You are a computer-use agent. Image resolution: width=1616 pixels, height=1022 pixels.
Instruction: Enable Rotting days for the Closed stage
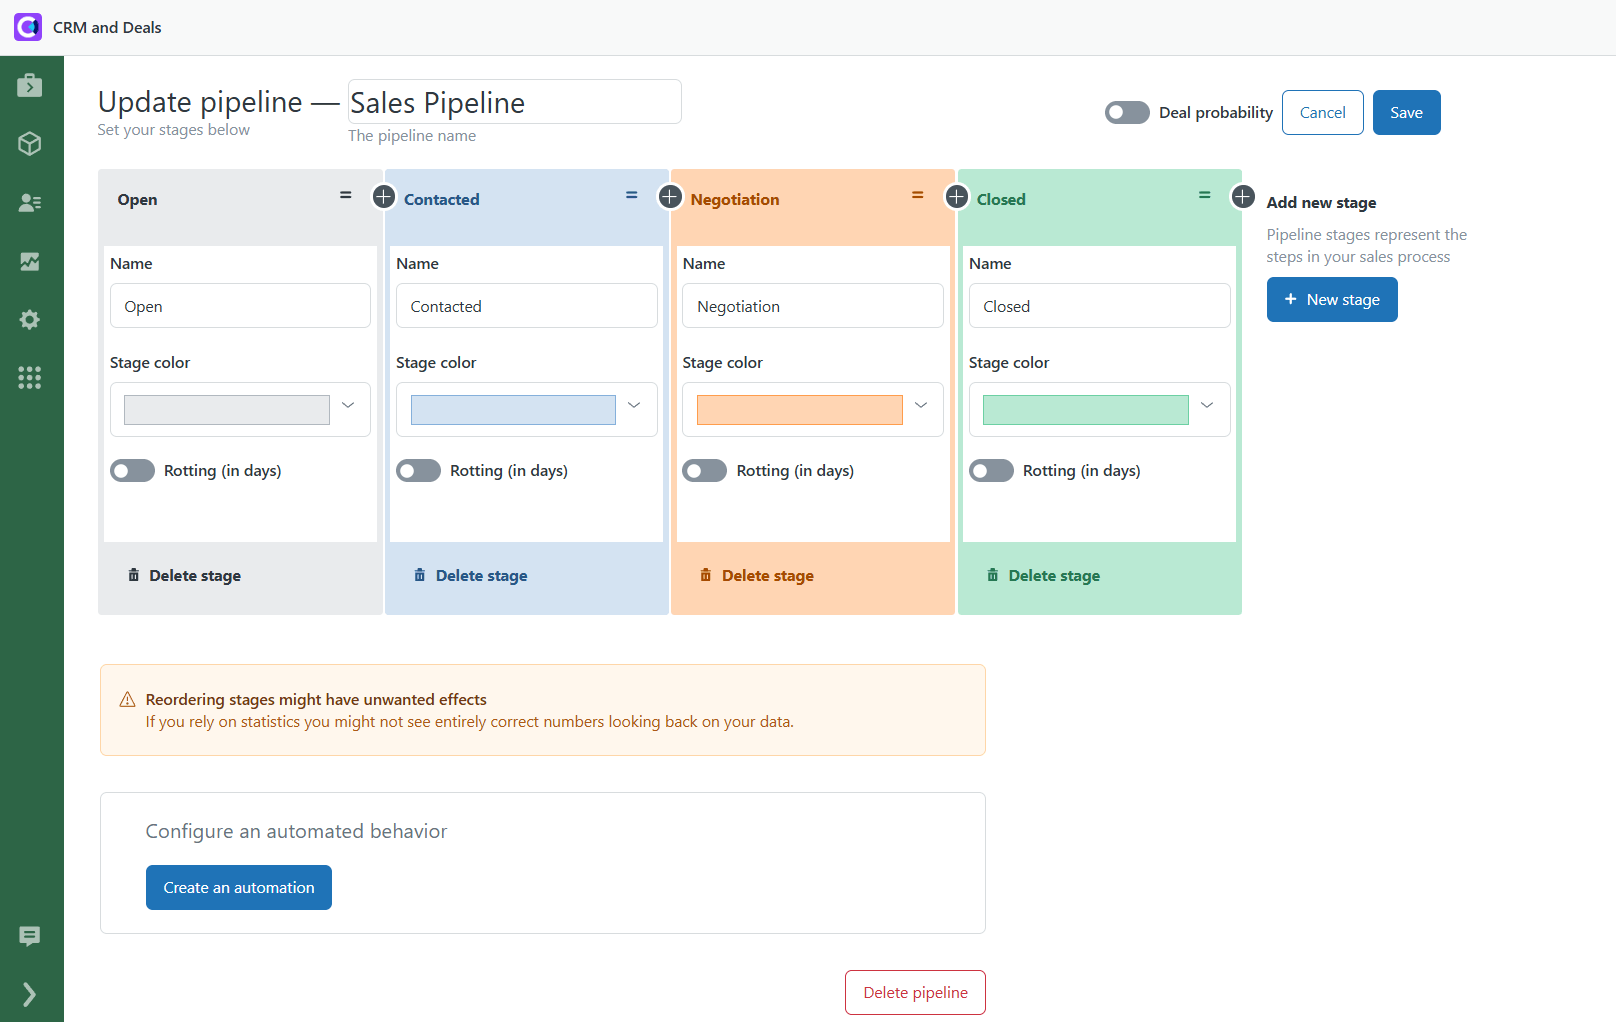[x=991, y=470]
